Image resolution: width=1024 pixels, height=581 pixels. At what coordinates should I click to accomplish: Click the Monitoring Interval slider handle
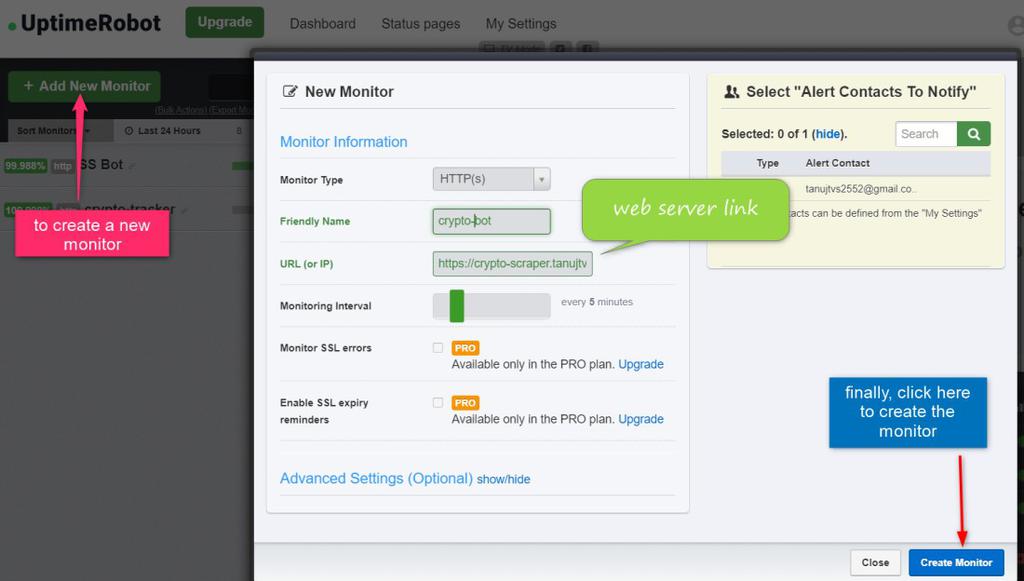(x=456, y=306)
